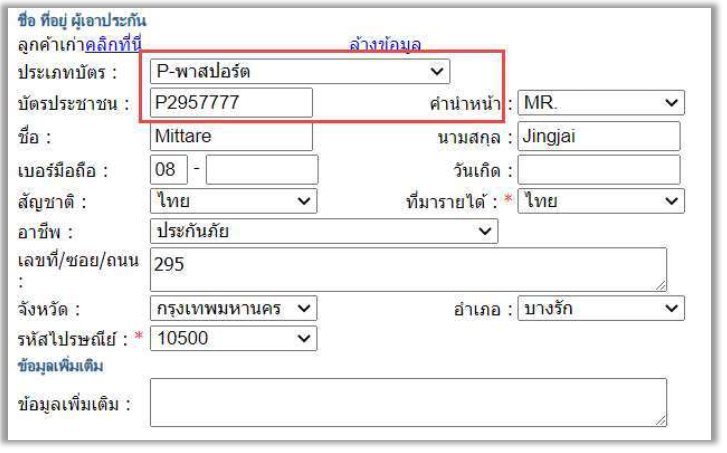Screen dimensions: 727x453
Task: Click the 'นามสกุล :' label
Action: coord(475,138)
